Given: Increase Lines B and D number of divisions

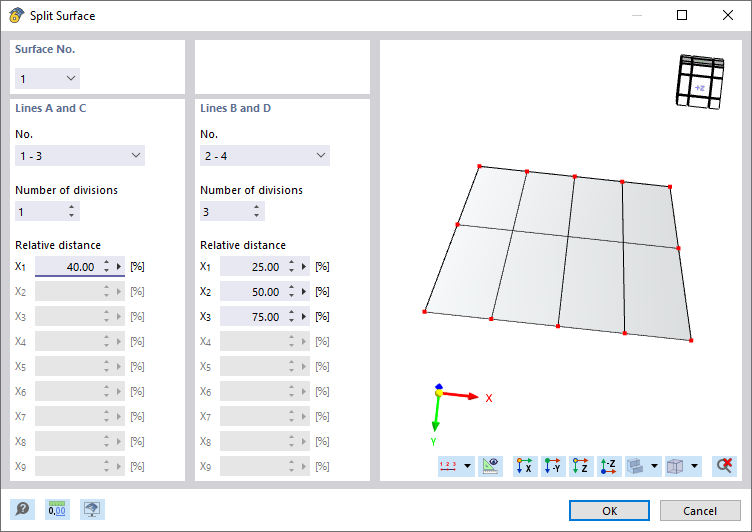Looking at the screenshot, I should [x=257, y=207].
